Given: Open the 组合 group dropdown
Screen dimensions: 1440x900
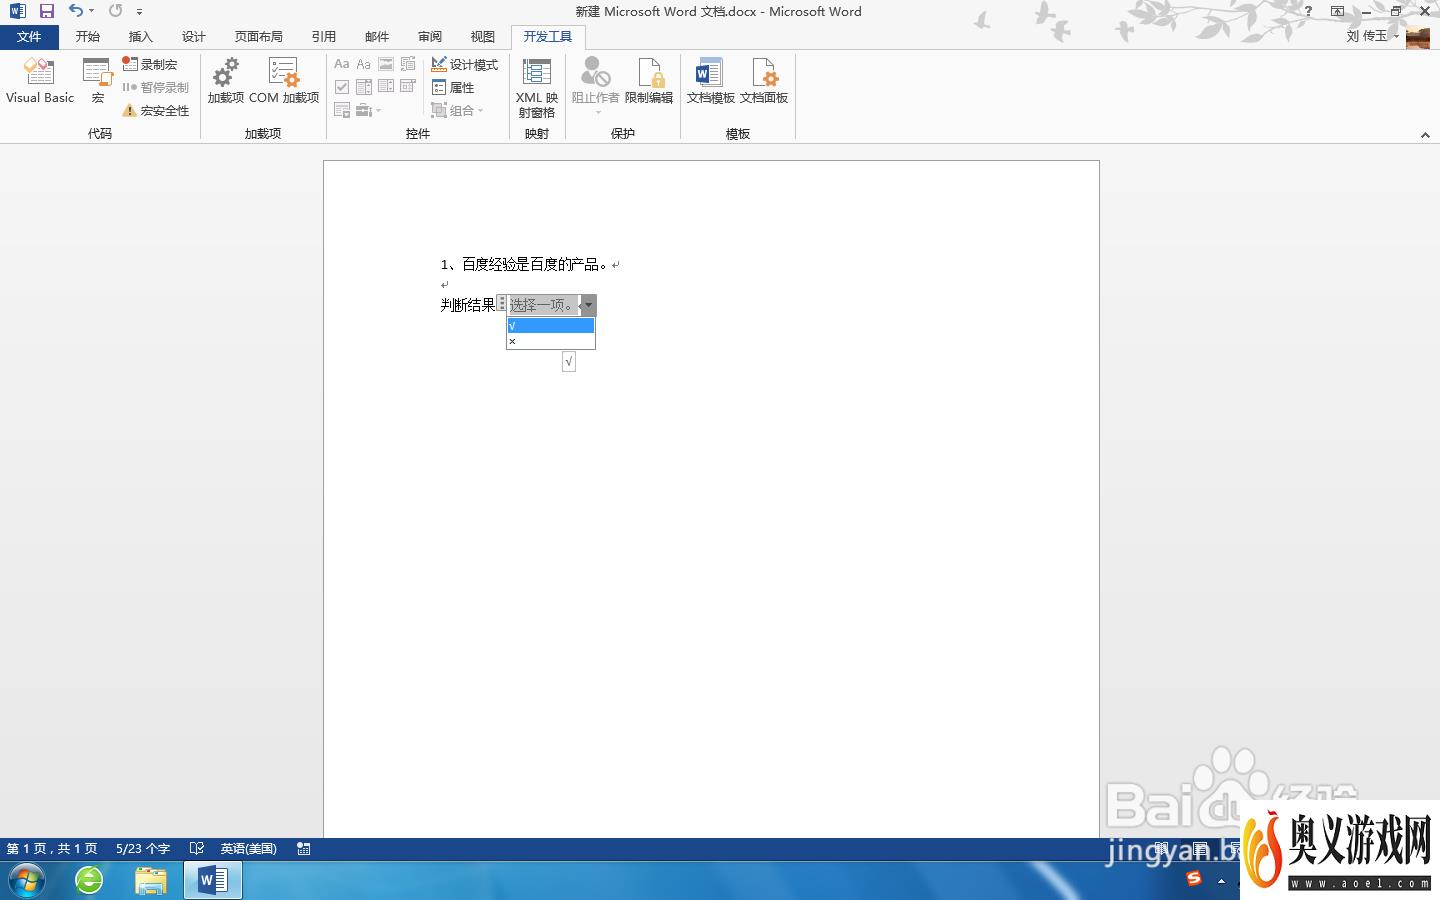Looking at the screenshot, I should [458, 110].
